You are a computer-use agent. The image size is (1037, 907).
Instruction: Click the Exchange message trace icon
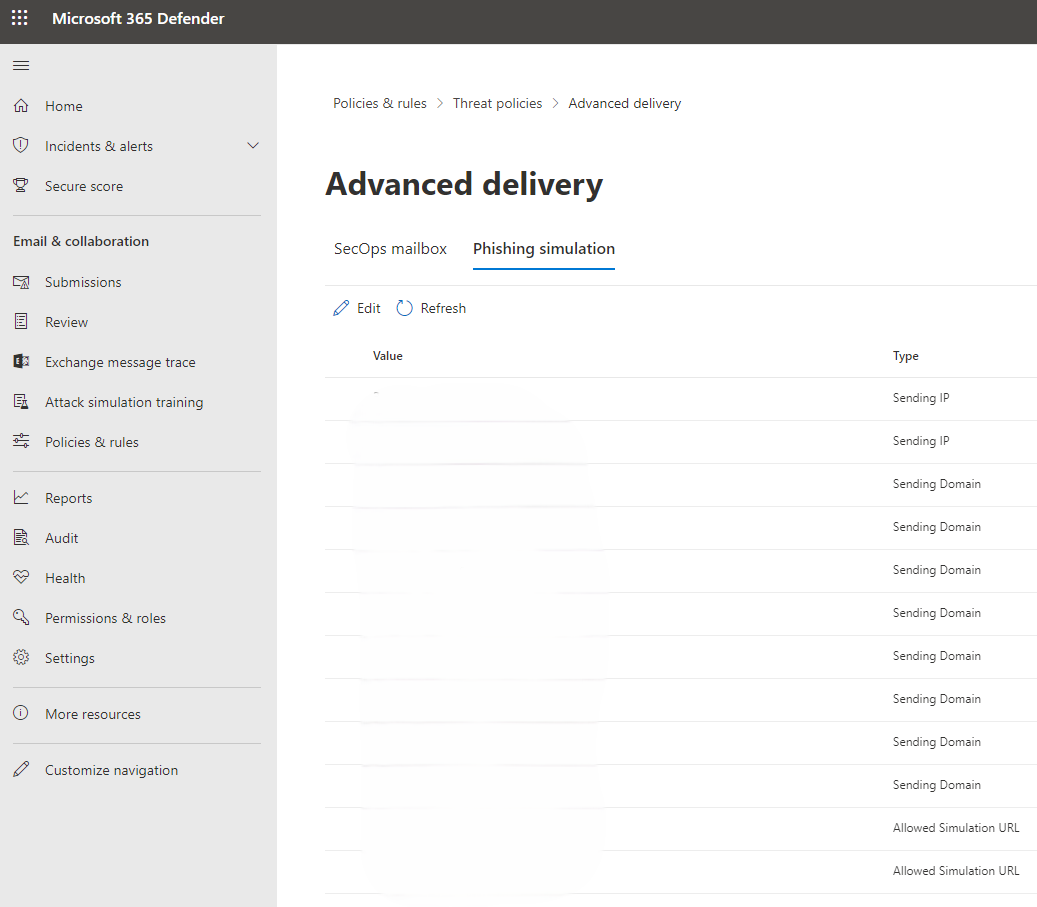click(21, 362)
